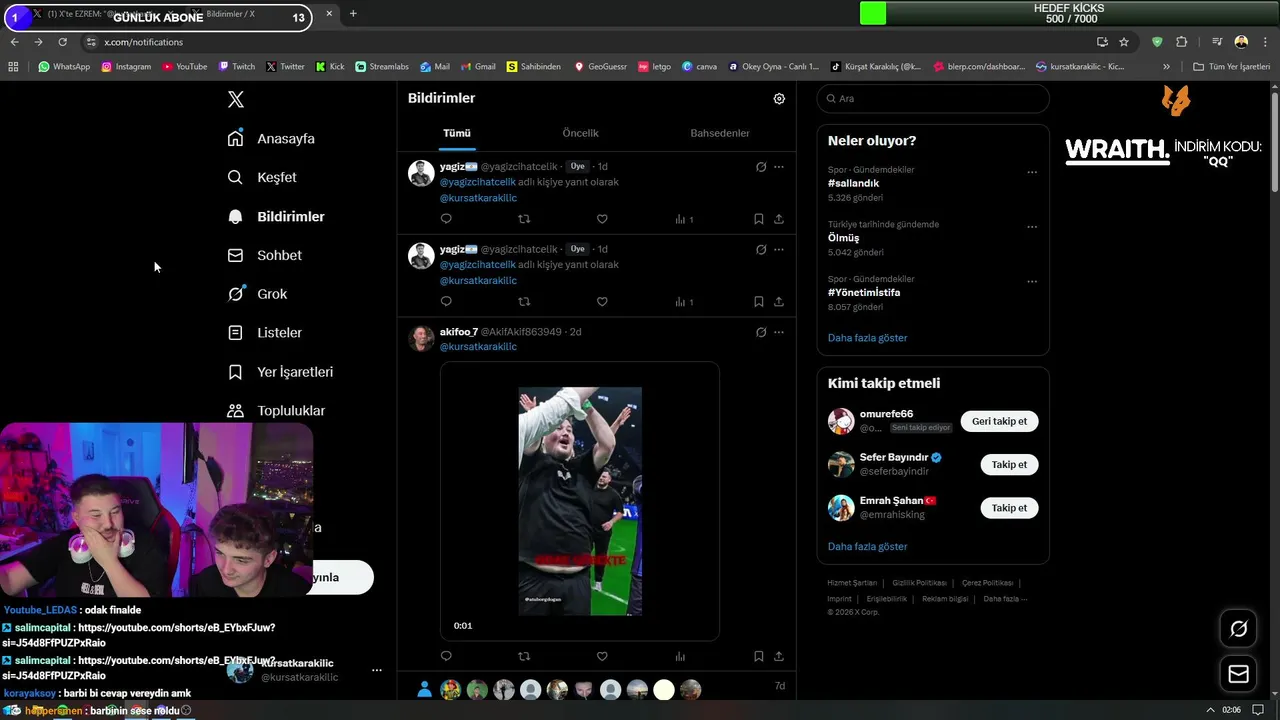Open notification settings gear icon
1280x720 pixels.
click(x=779, y=98)
